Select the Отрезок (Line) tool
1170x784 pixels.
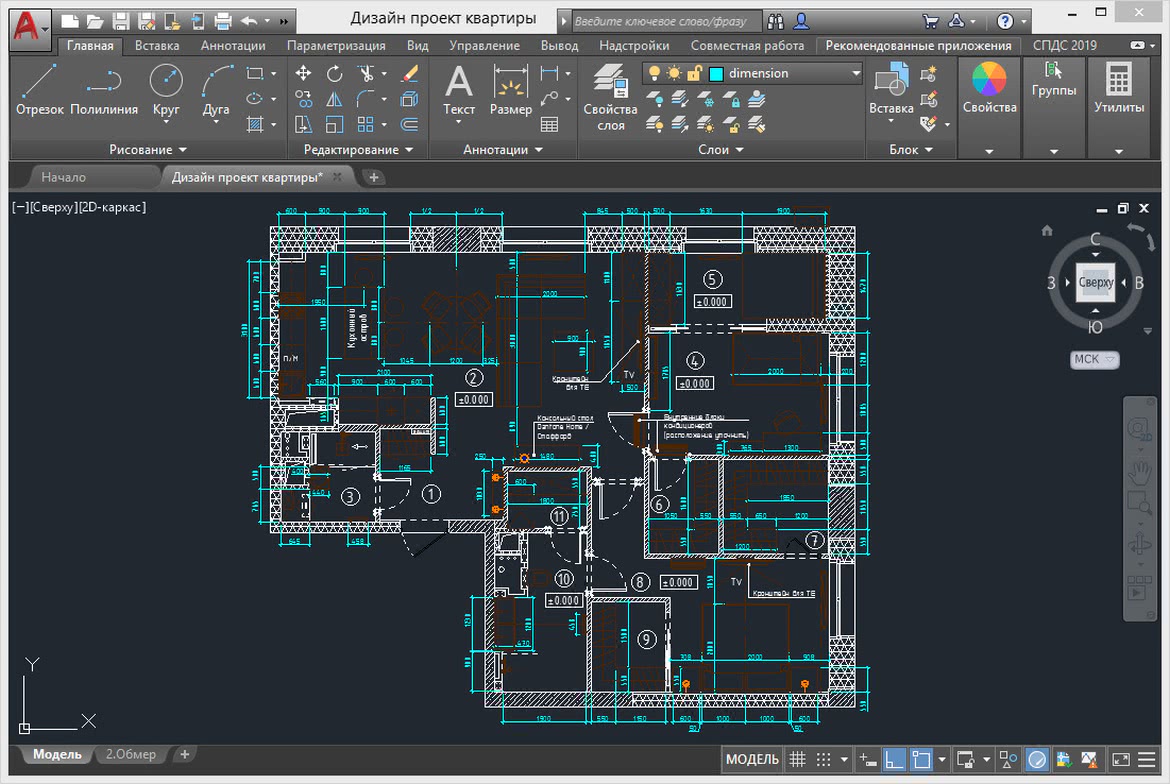click(x=39, y=89)
